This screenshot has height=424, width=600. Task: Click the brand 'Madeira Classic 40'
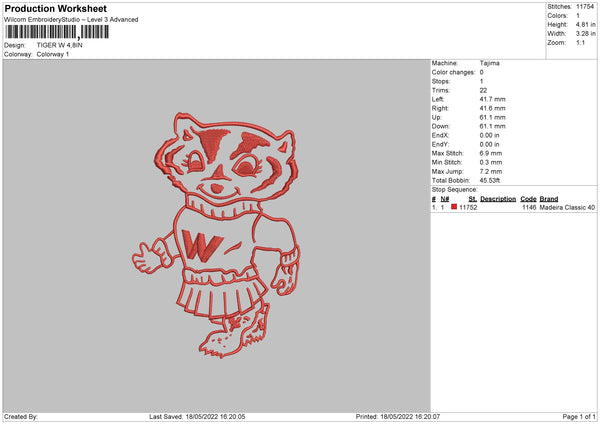pos(567,207)
